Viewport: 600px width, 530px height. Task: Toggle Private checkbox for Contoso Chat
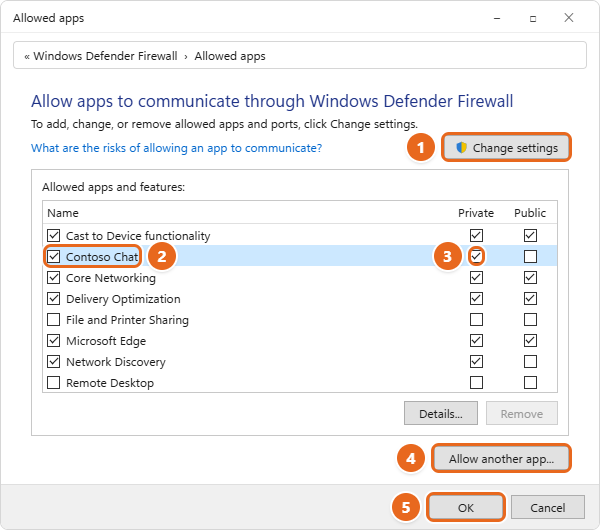(x=476, y=256)
